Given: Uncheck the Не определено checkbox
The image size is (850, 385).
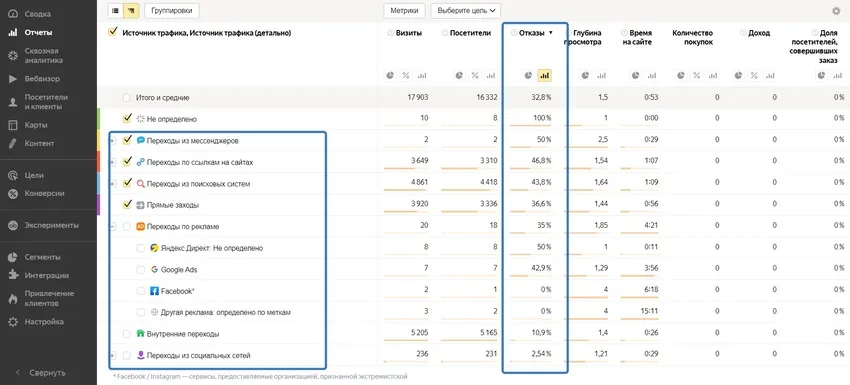Looking at the screenshot, I should (x=127, y=118).
